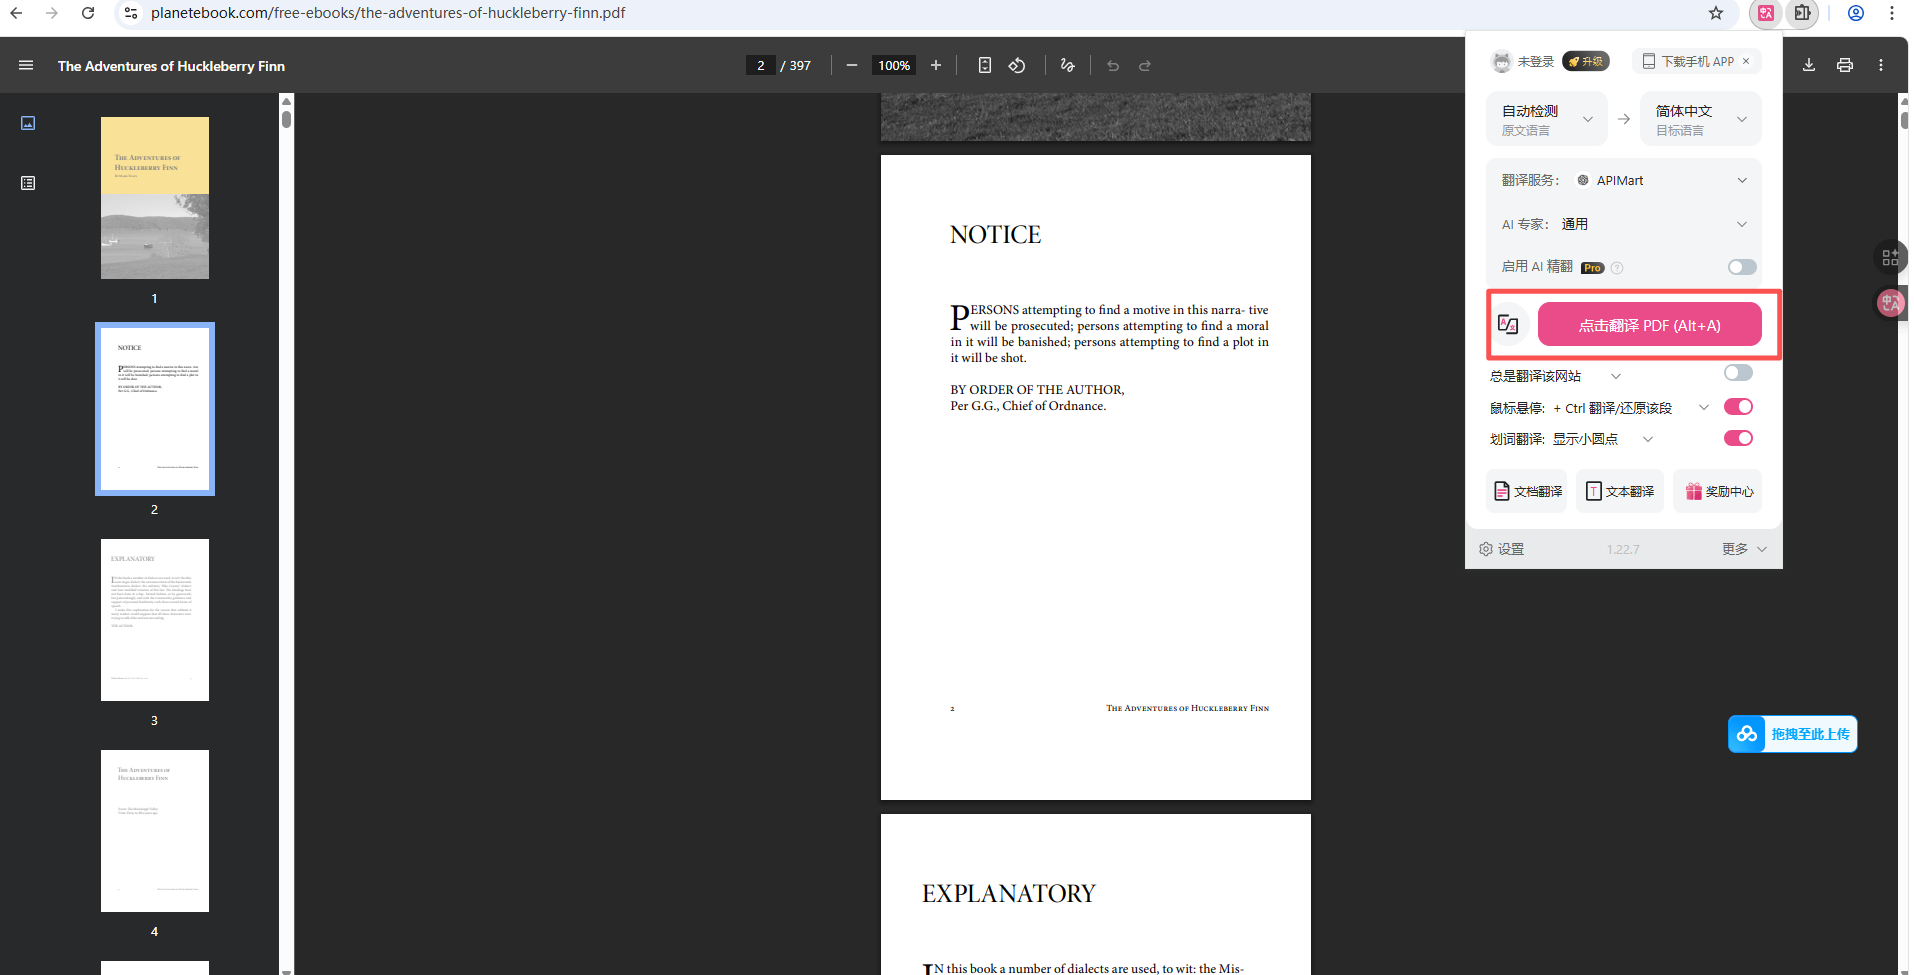Select the annotate/draw tool in PDF toolbar

click(x=1067, y=65)
